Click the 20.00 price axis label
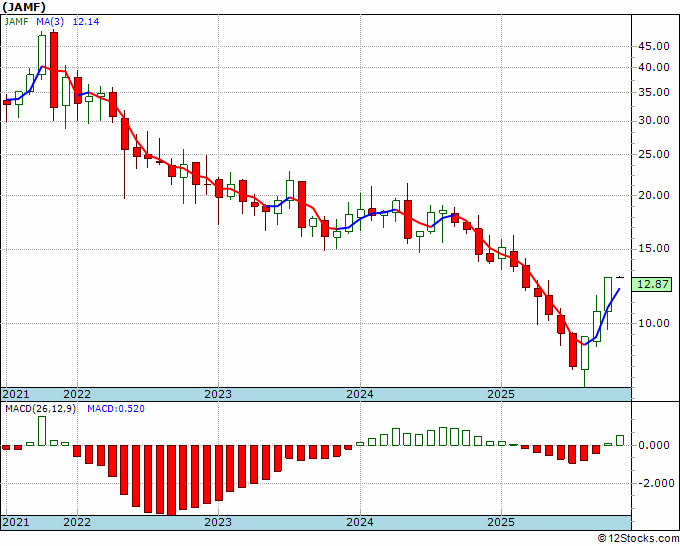Screen dimensions: 680x546 pos(654,196)
